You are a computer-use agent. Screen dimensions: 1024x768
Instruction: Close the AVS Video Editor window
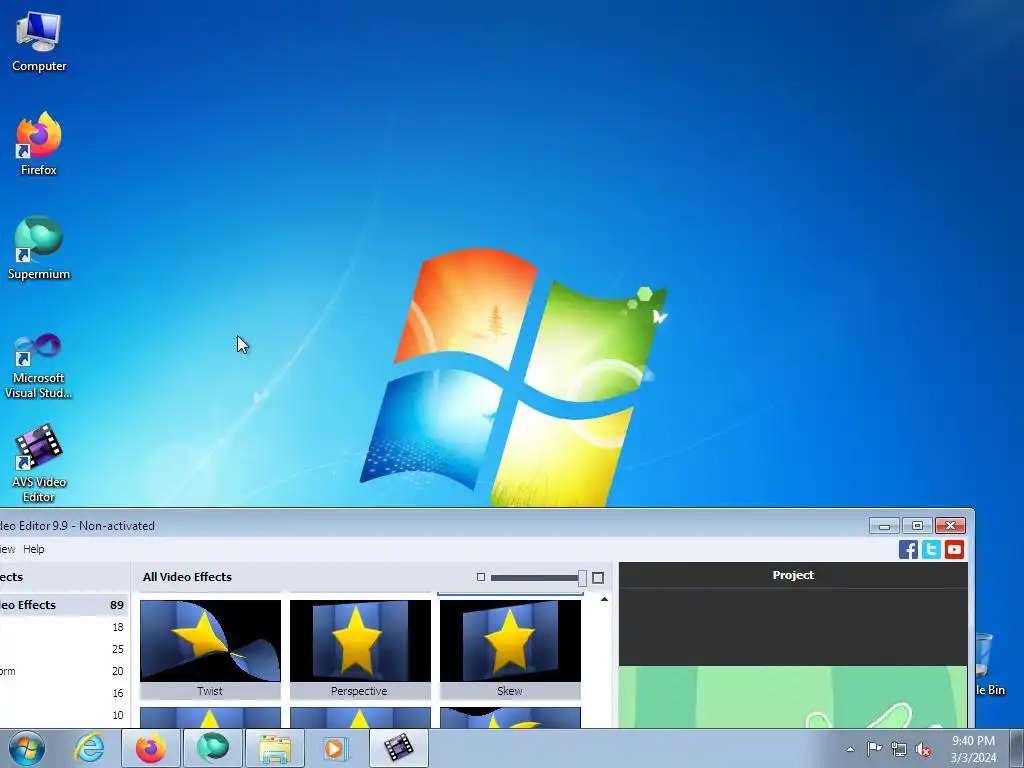pyautogui.click(x=950, y=526)
